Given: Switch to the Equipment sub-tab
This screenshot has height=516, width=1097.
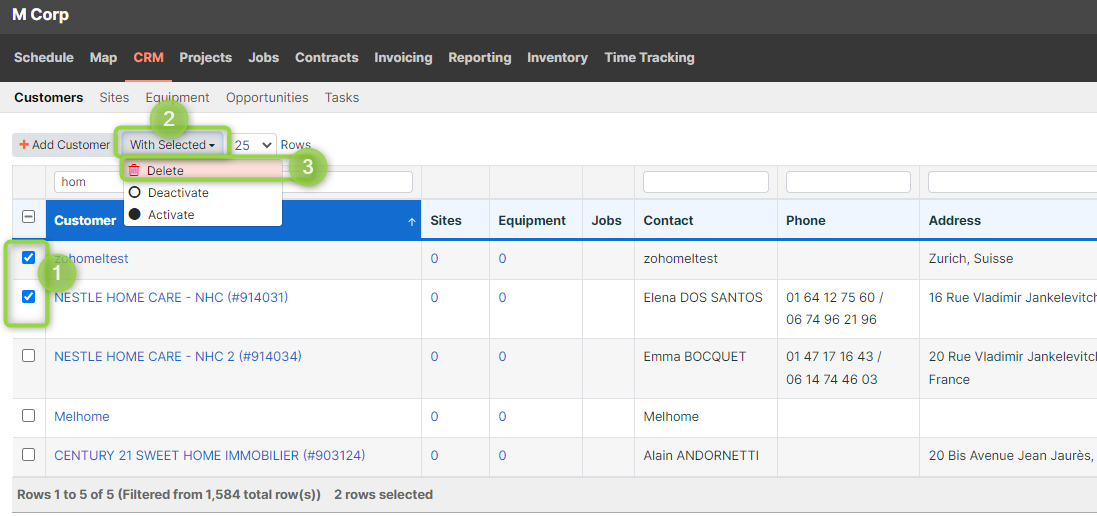Looking at the screenshot, I should coord(178,97).
